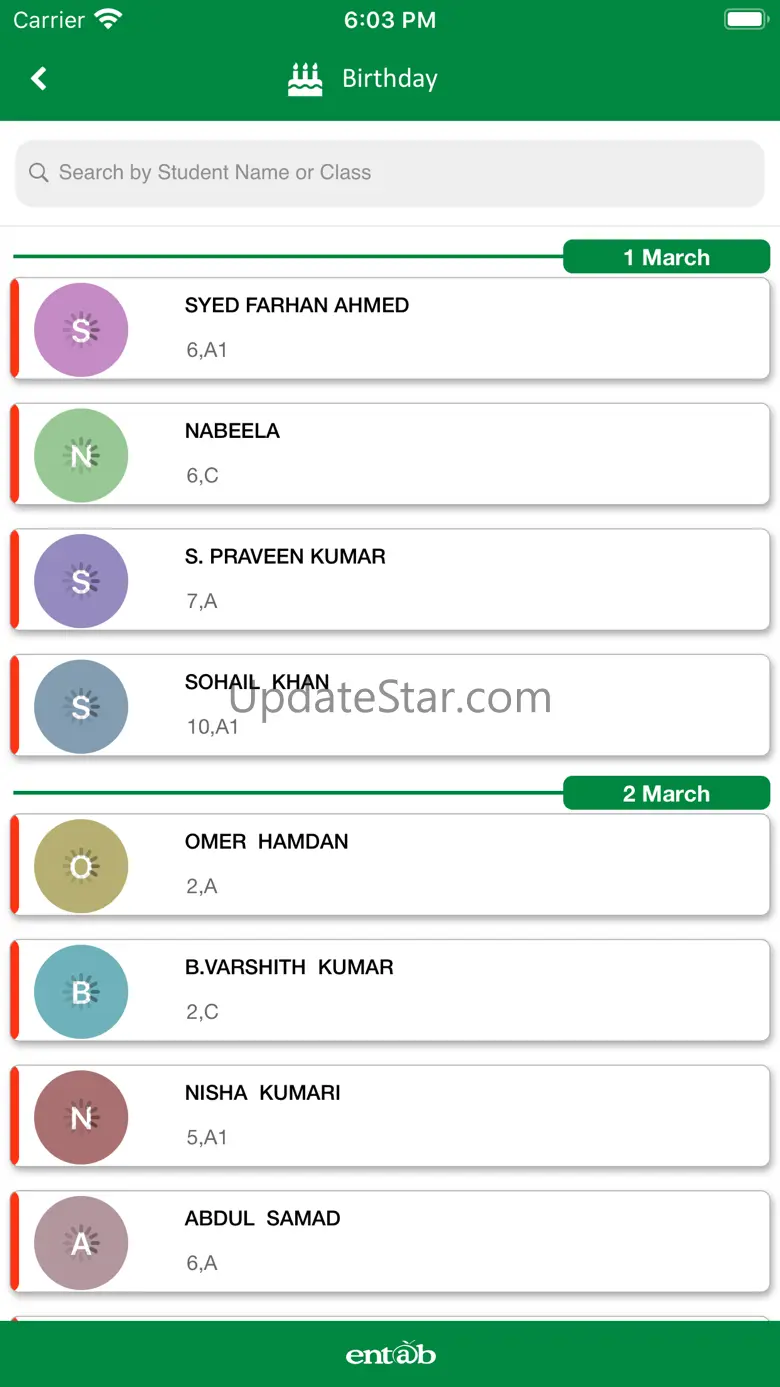The height and width of the screenshot is (1387, 780).
Task: Select S. Praveen Kumar's violet avatar
Action: 81,581
